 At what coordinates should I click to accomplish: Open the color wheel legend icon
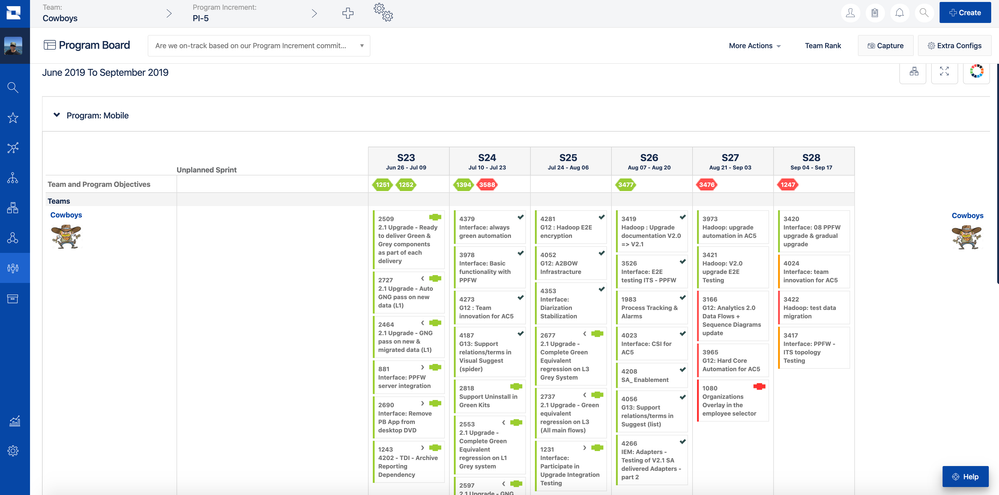pyautogui.click(x=977, y=72)
